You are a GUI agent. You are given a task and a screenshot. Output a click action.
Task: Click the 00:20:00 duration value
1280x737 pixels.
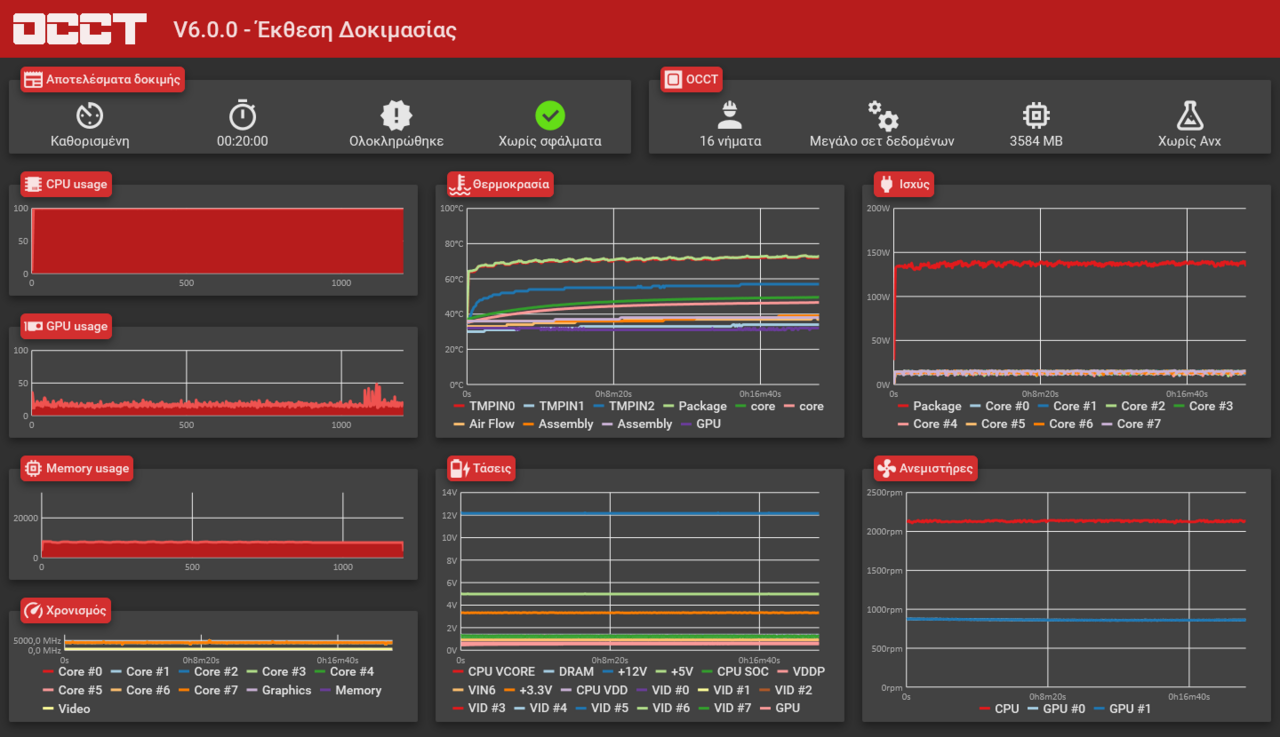point(242,141)
